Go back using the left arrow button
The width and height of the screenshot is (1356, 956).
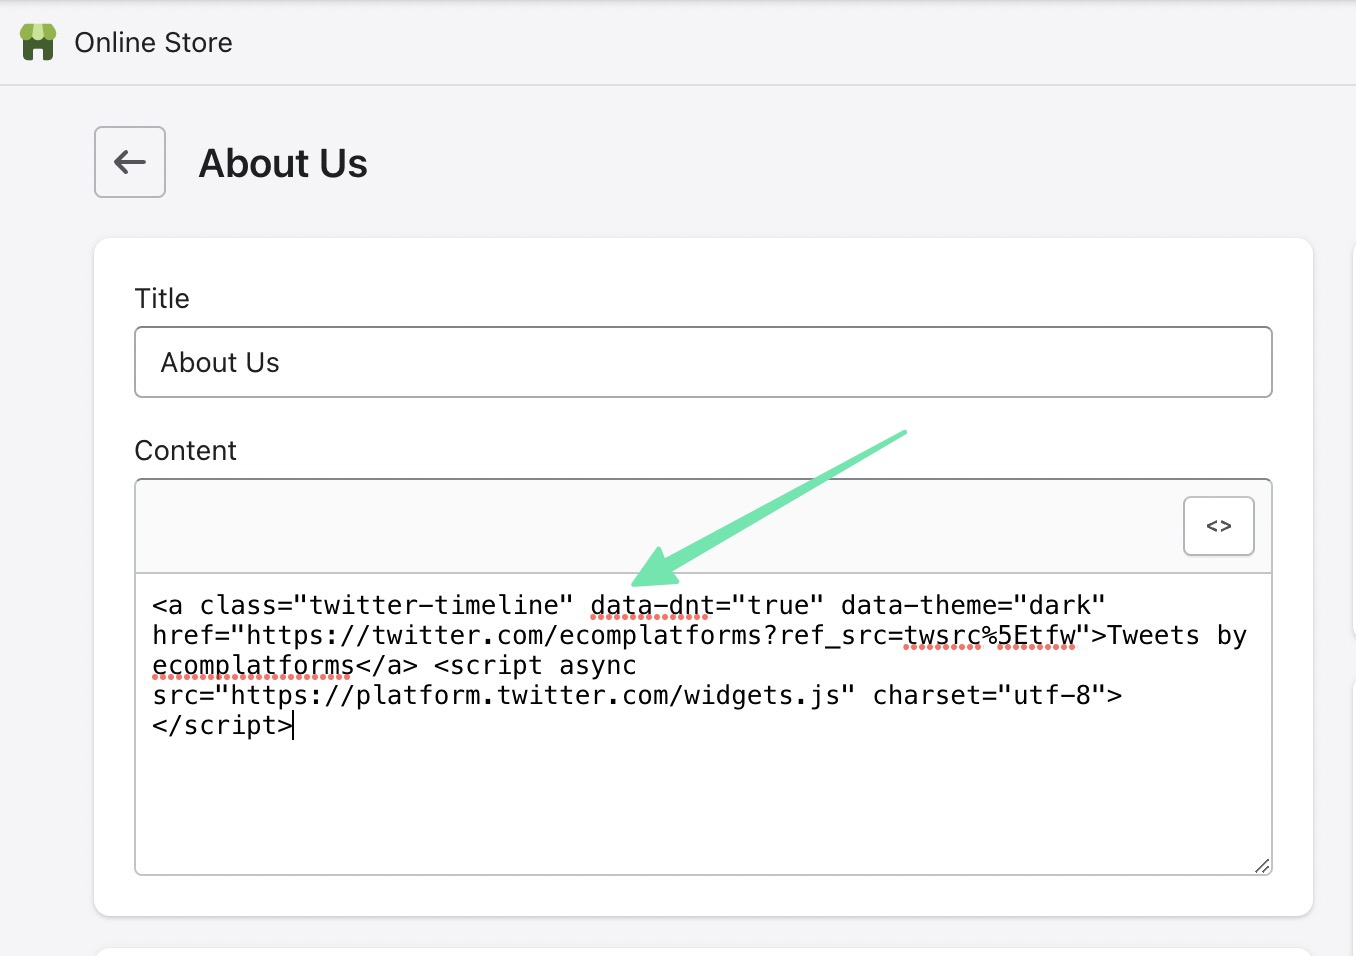click(130, 162)
